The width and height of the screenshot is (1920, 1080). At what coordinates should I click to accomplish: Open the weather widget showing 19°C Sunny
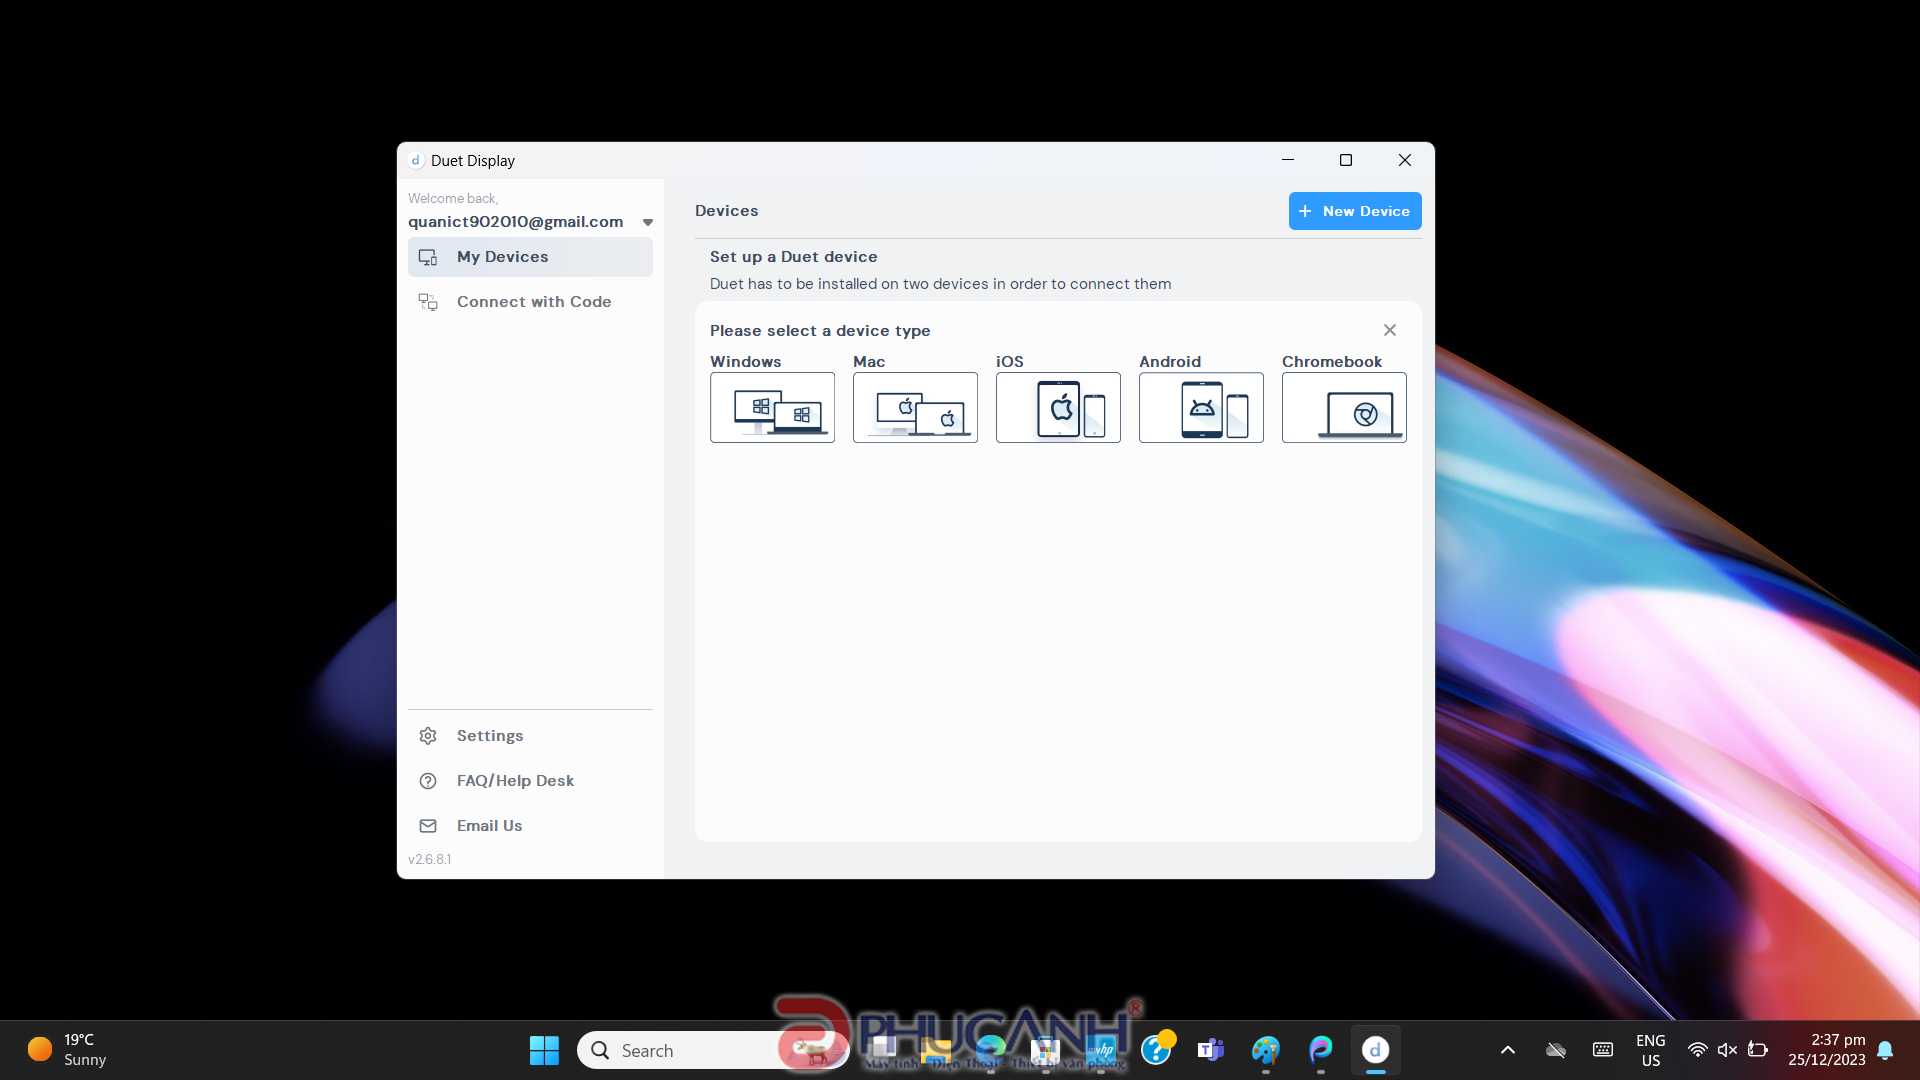tap(67, 1050)
